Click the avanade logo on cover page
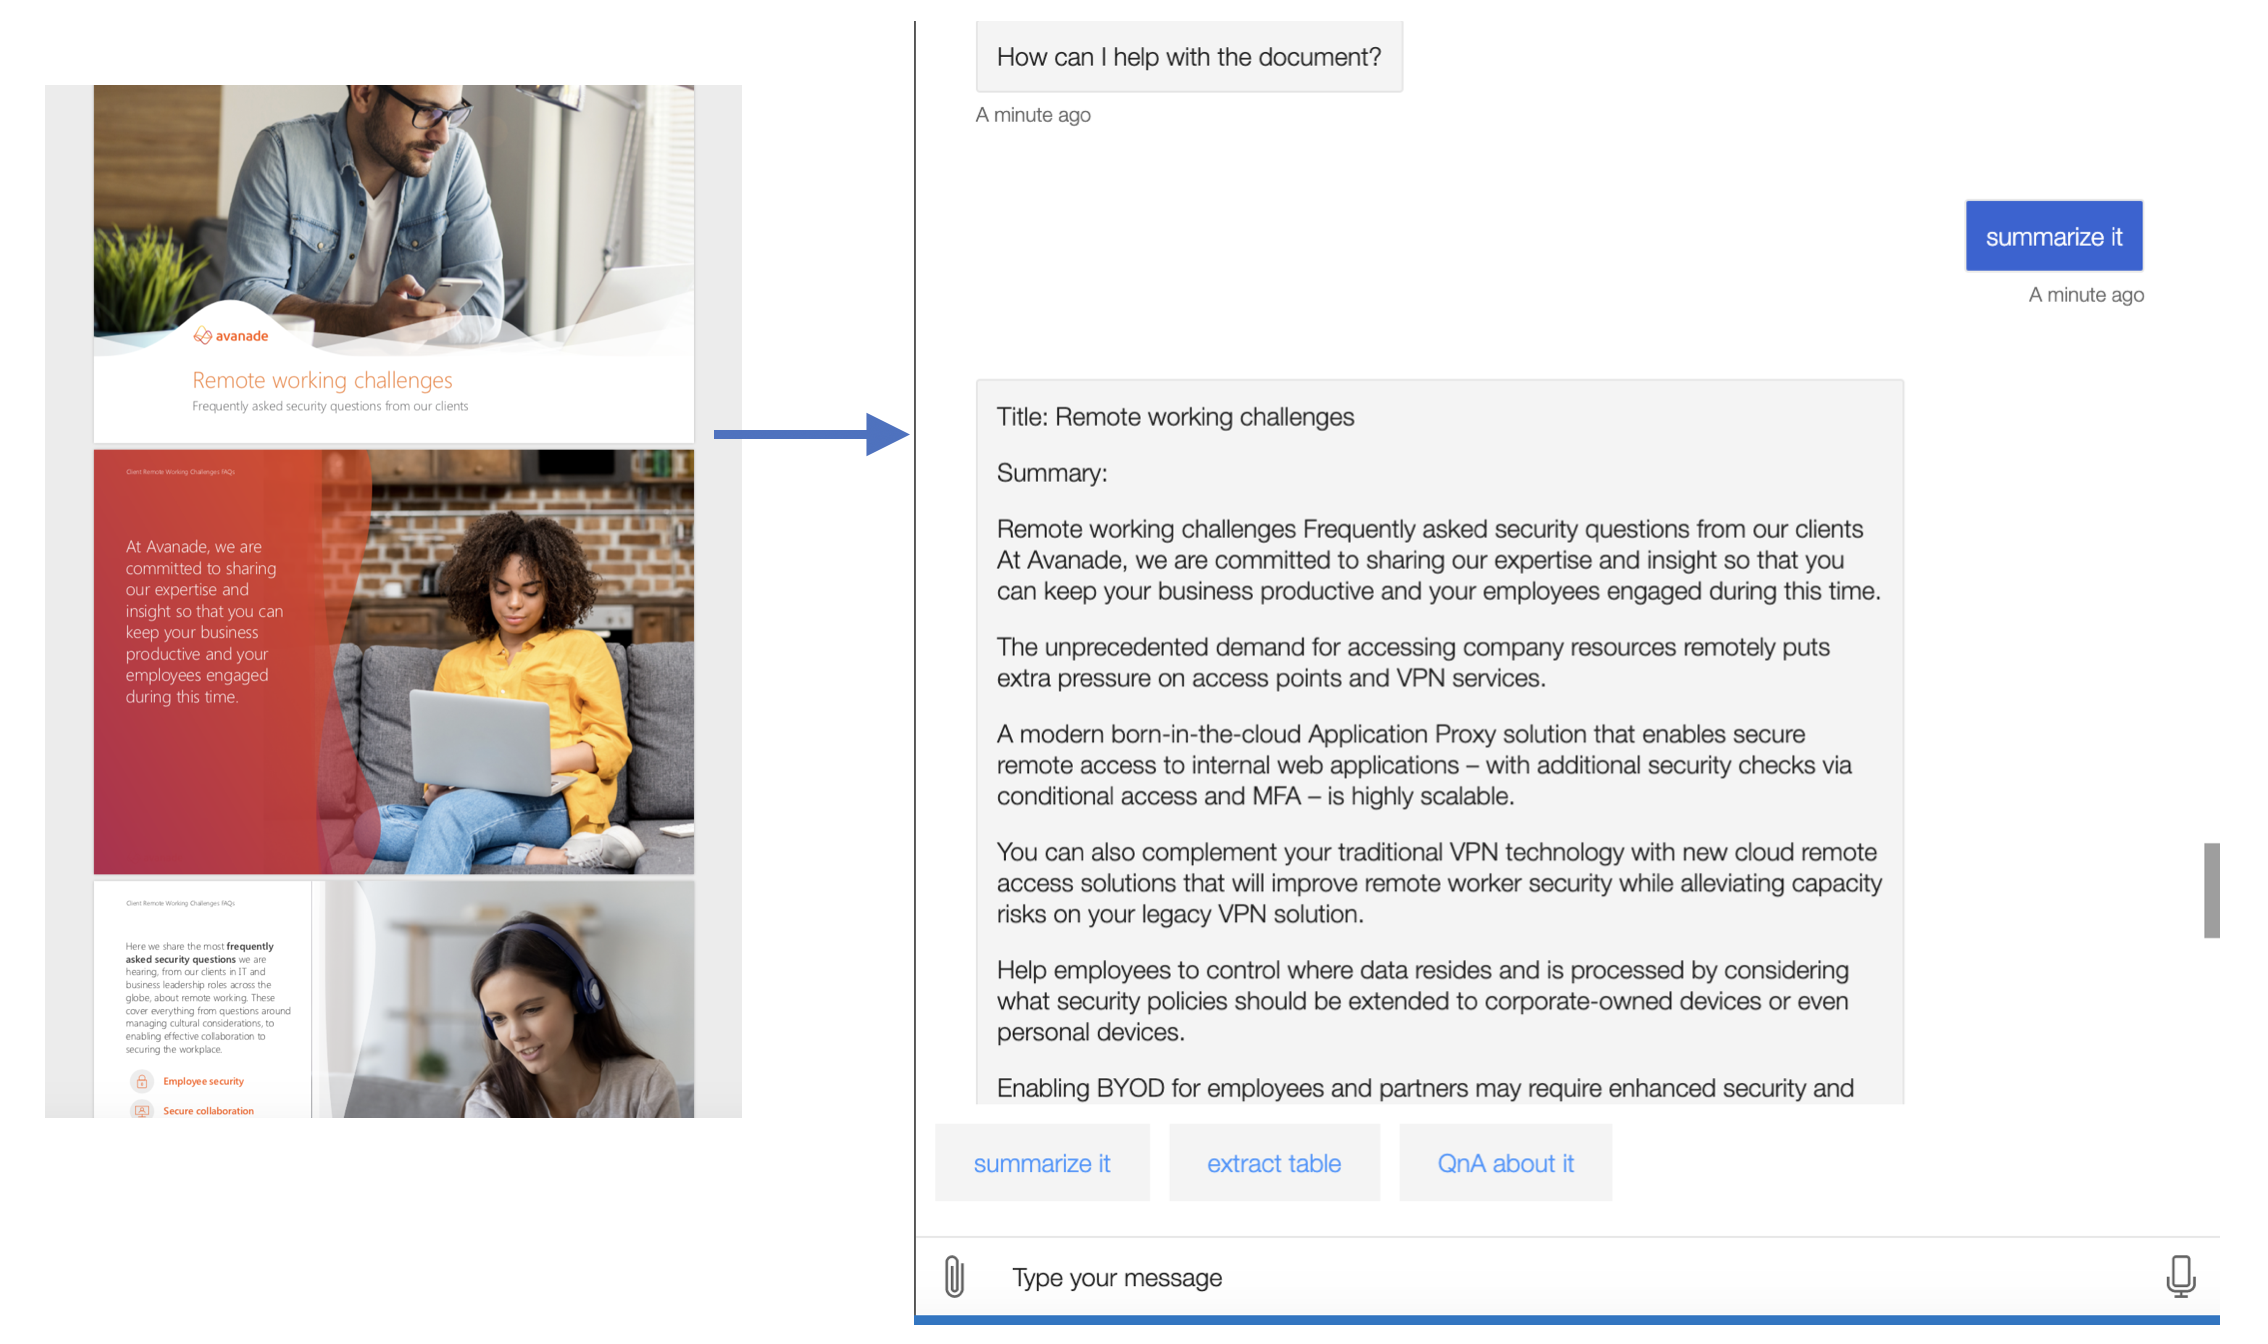Viewport: 2268px width, 1344px height. pyautogui.click(x=231, y=336)
